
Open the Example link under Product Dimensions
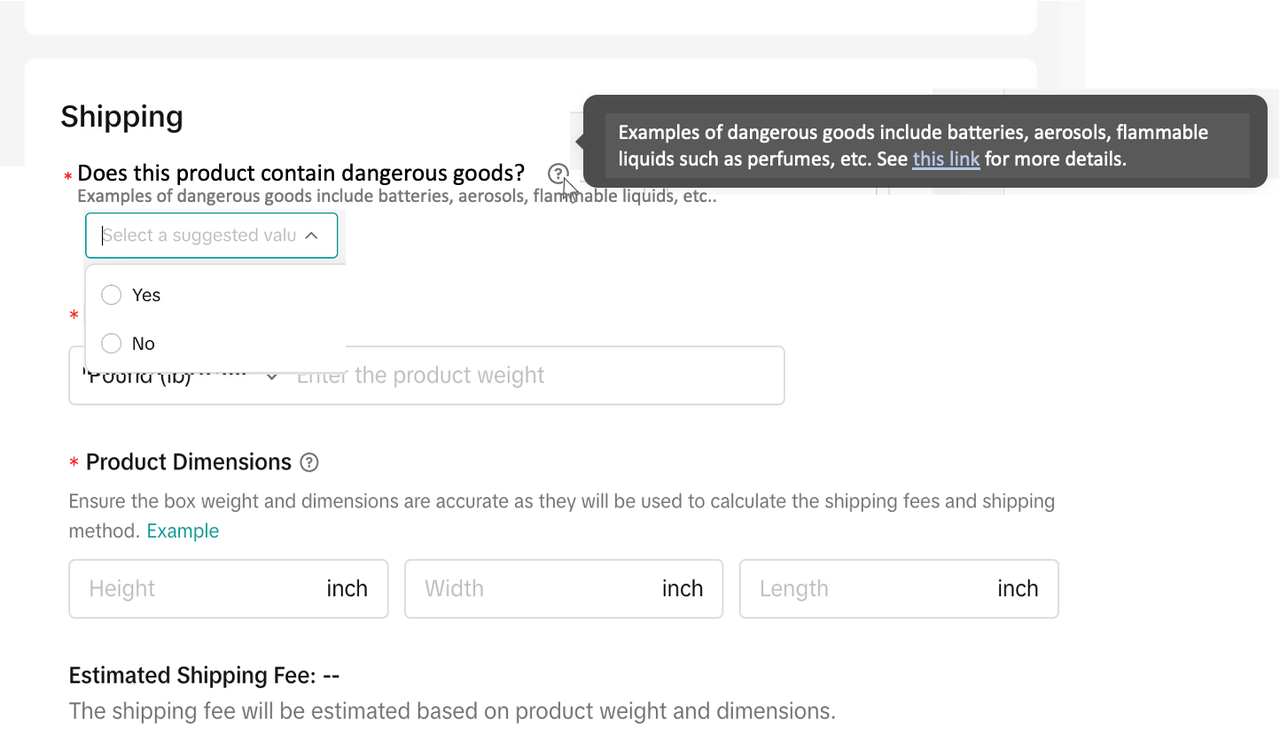(x=182, y=531)
